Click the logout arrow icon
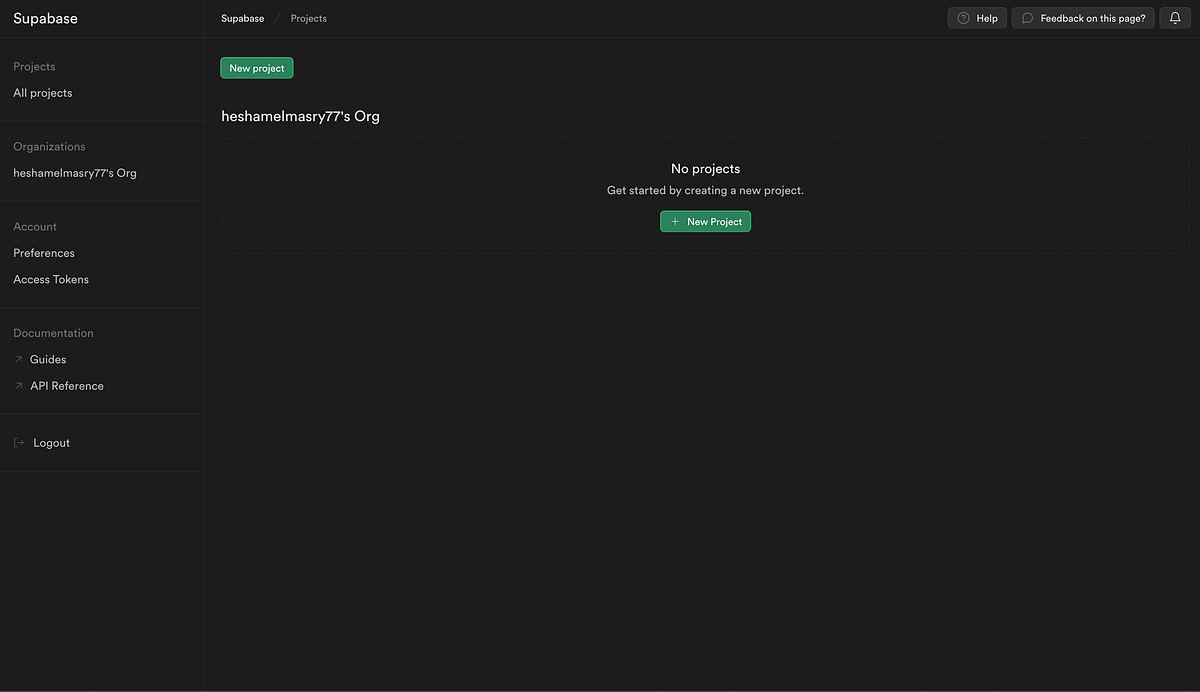Viewport: 1200px width, 692px height. [16, 442]
